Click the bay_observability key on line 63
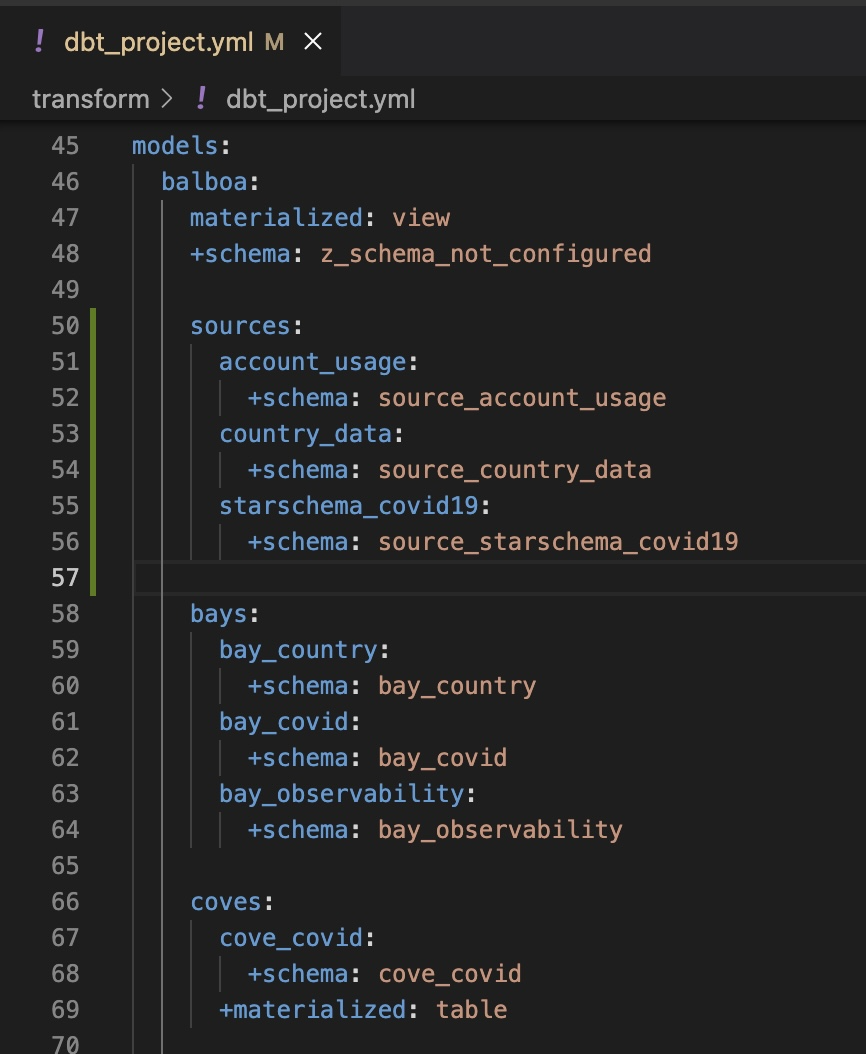 pyautogui.click(x=342, y=794)
